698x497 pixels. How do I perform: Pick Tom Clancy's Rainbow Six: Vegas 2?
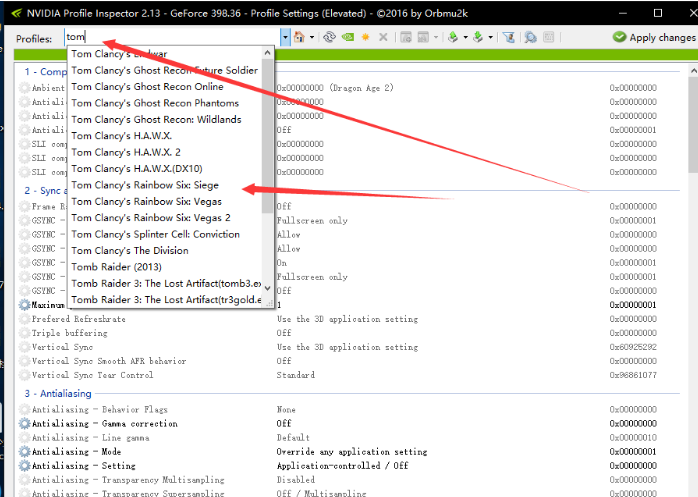tap(151, 217)
